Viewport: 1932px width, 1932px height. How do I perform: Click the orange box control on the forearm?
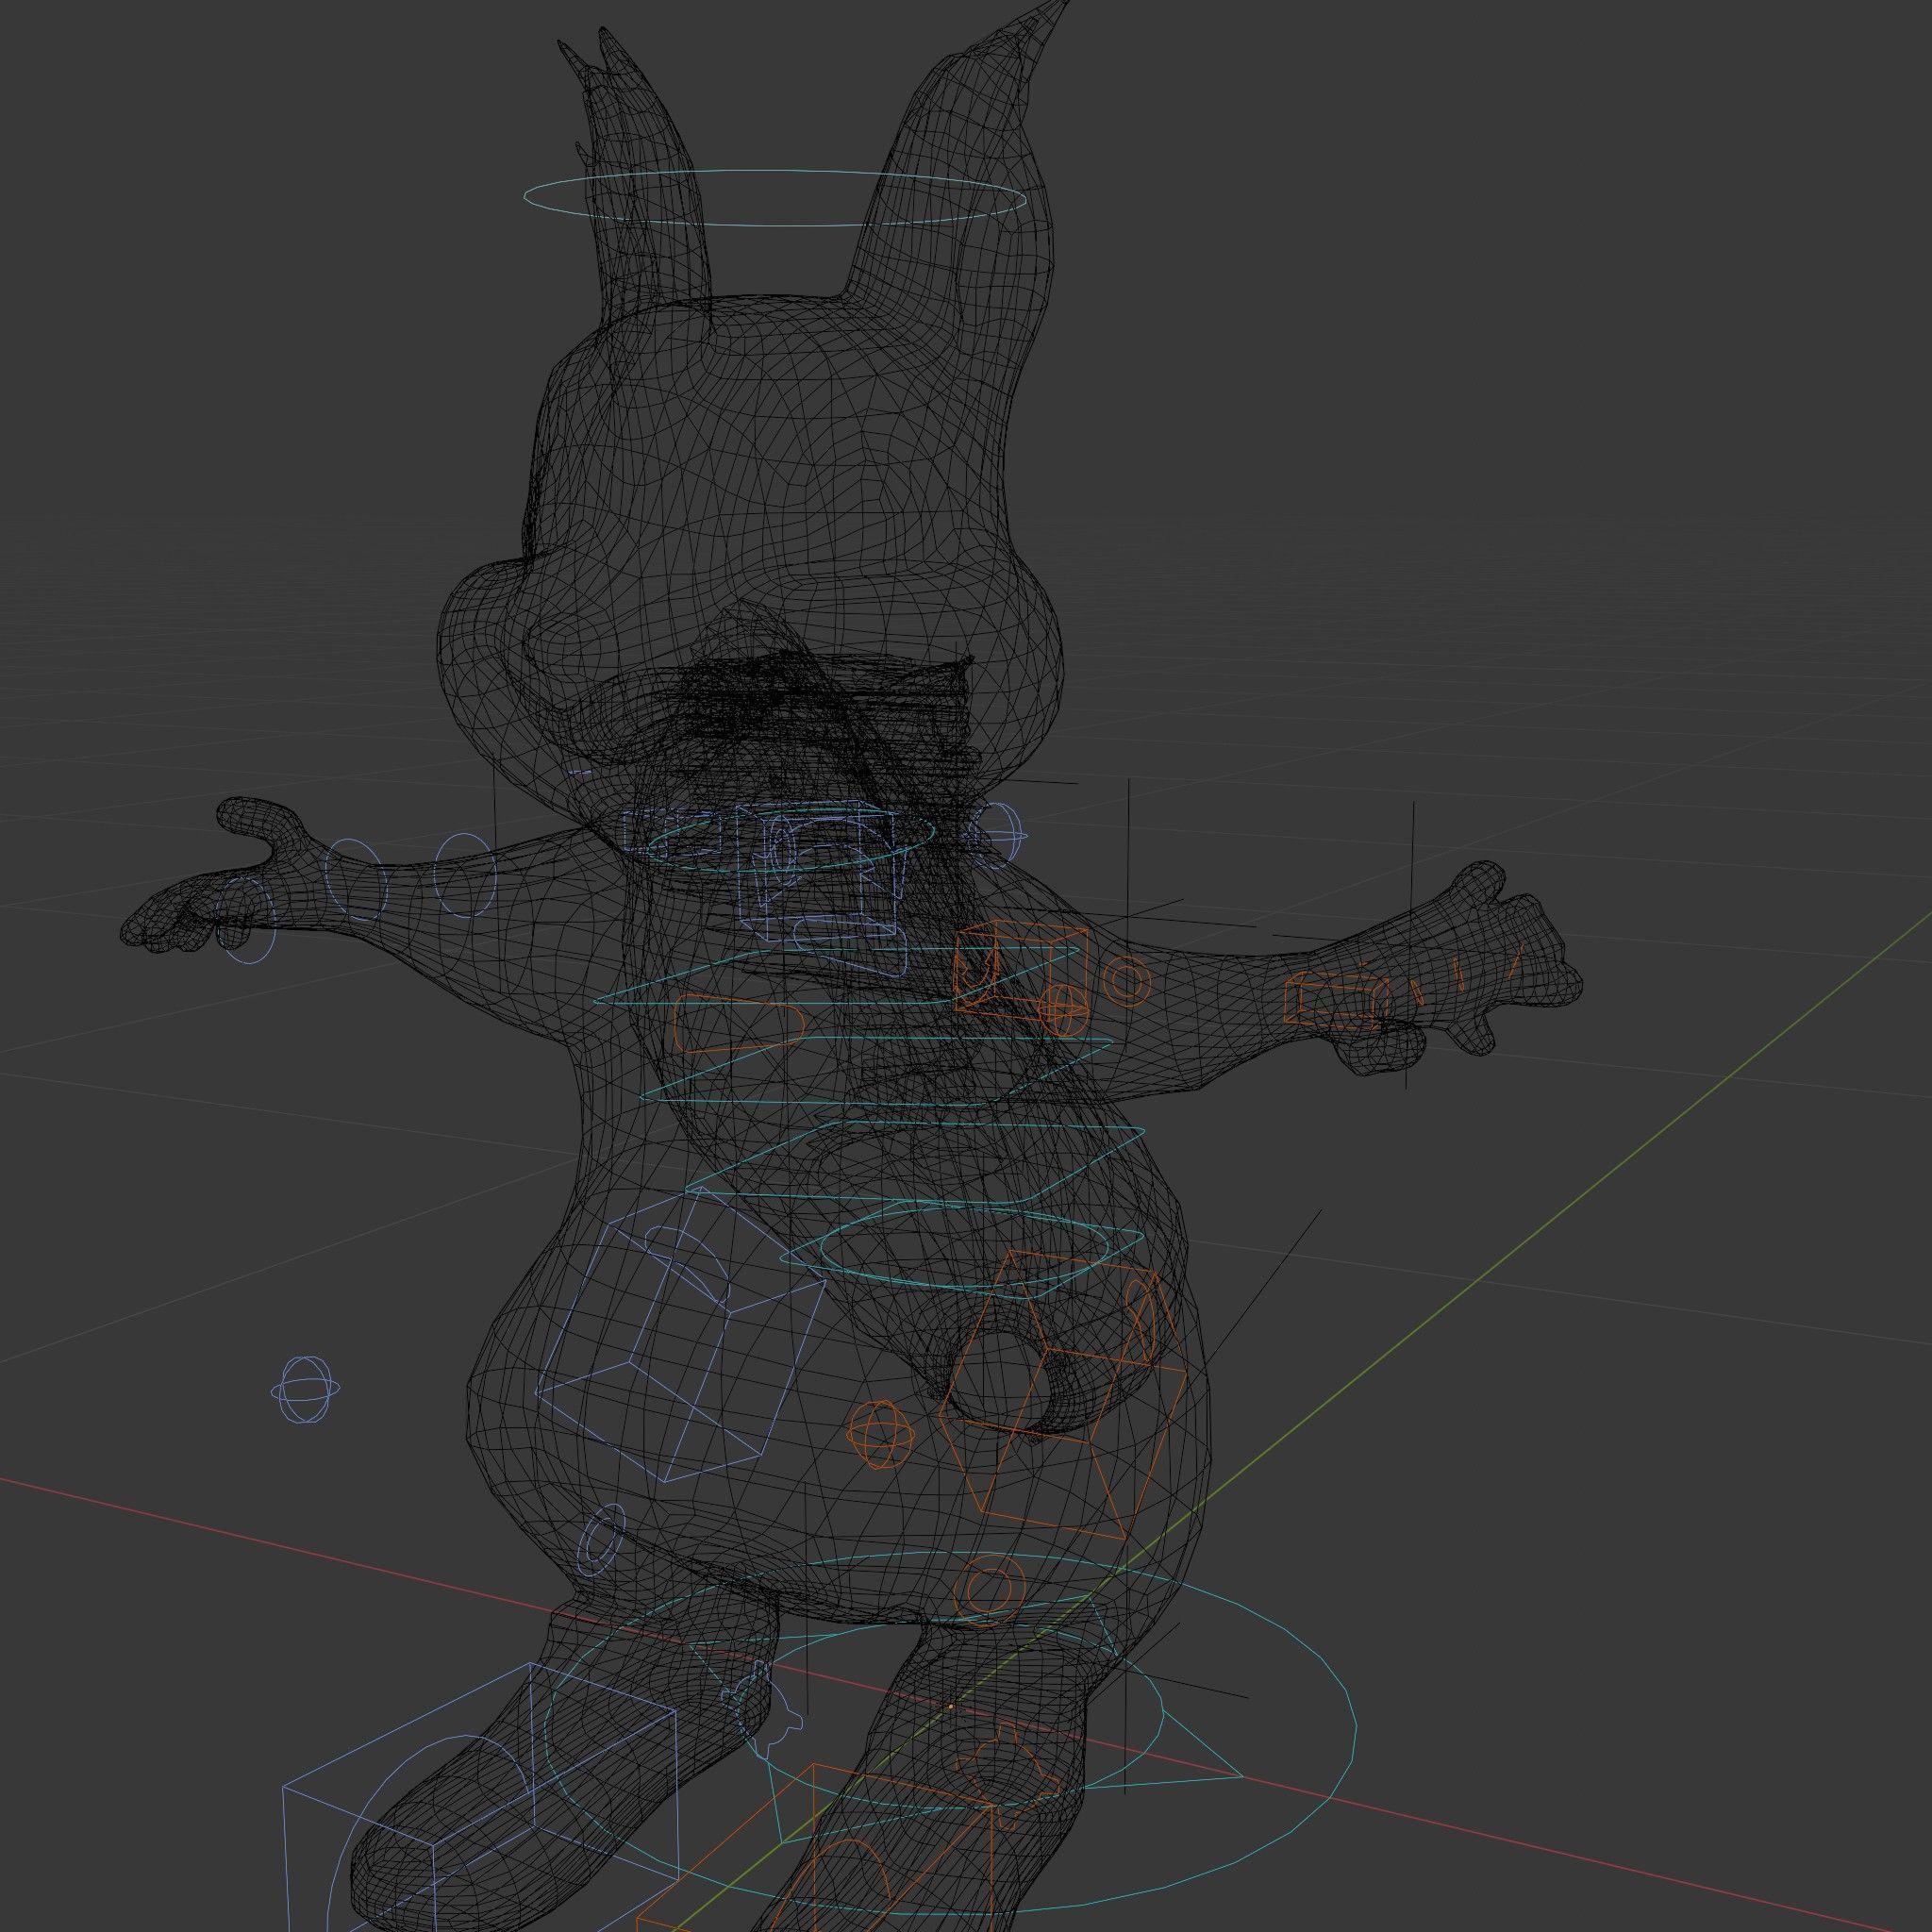click(1337, 999)
